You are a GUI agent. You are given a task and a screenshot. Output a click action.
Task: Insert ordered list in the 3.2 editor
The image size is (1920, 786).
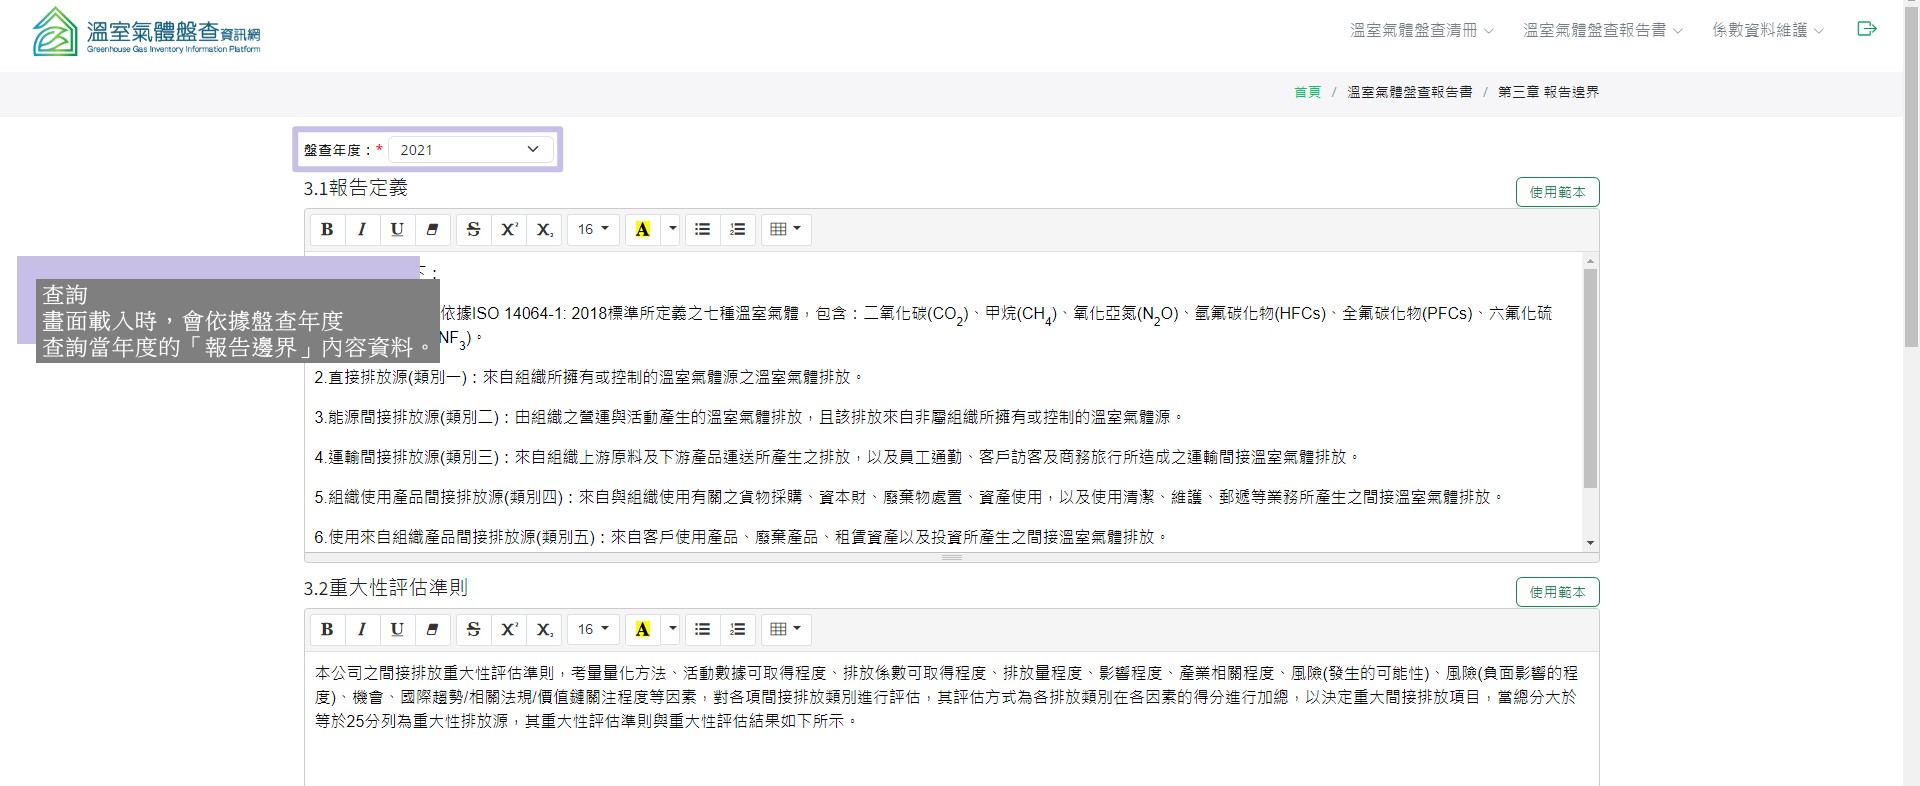coord(738,629)
